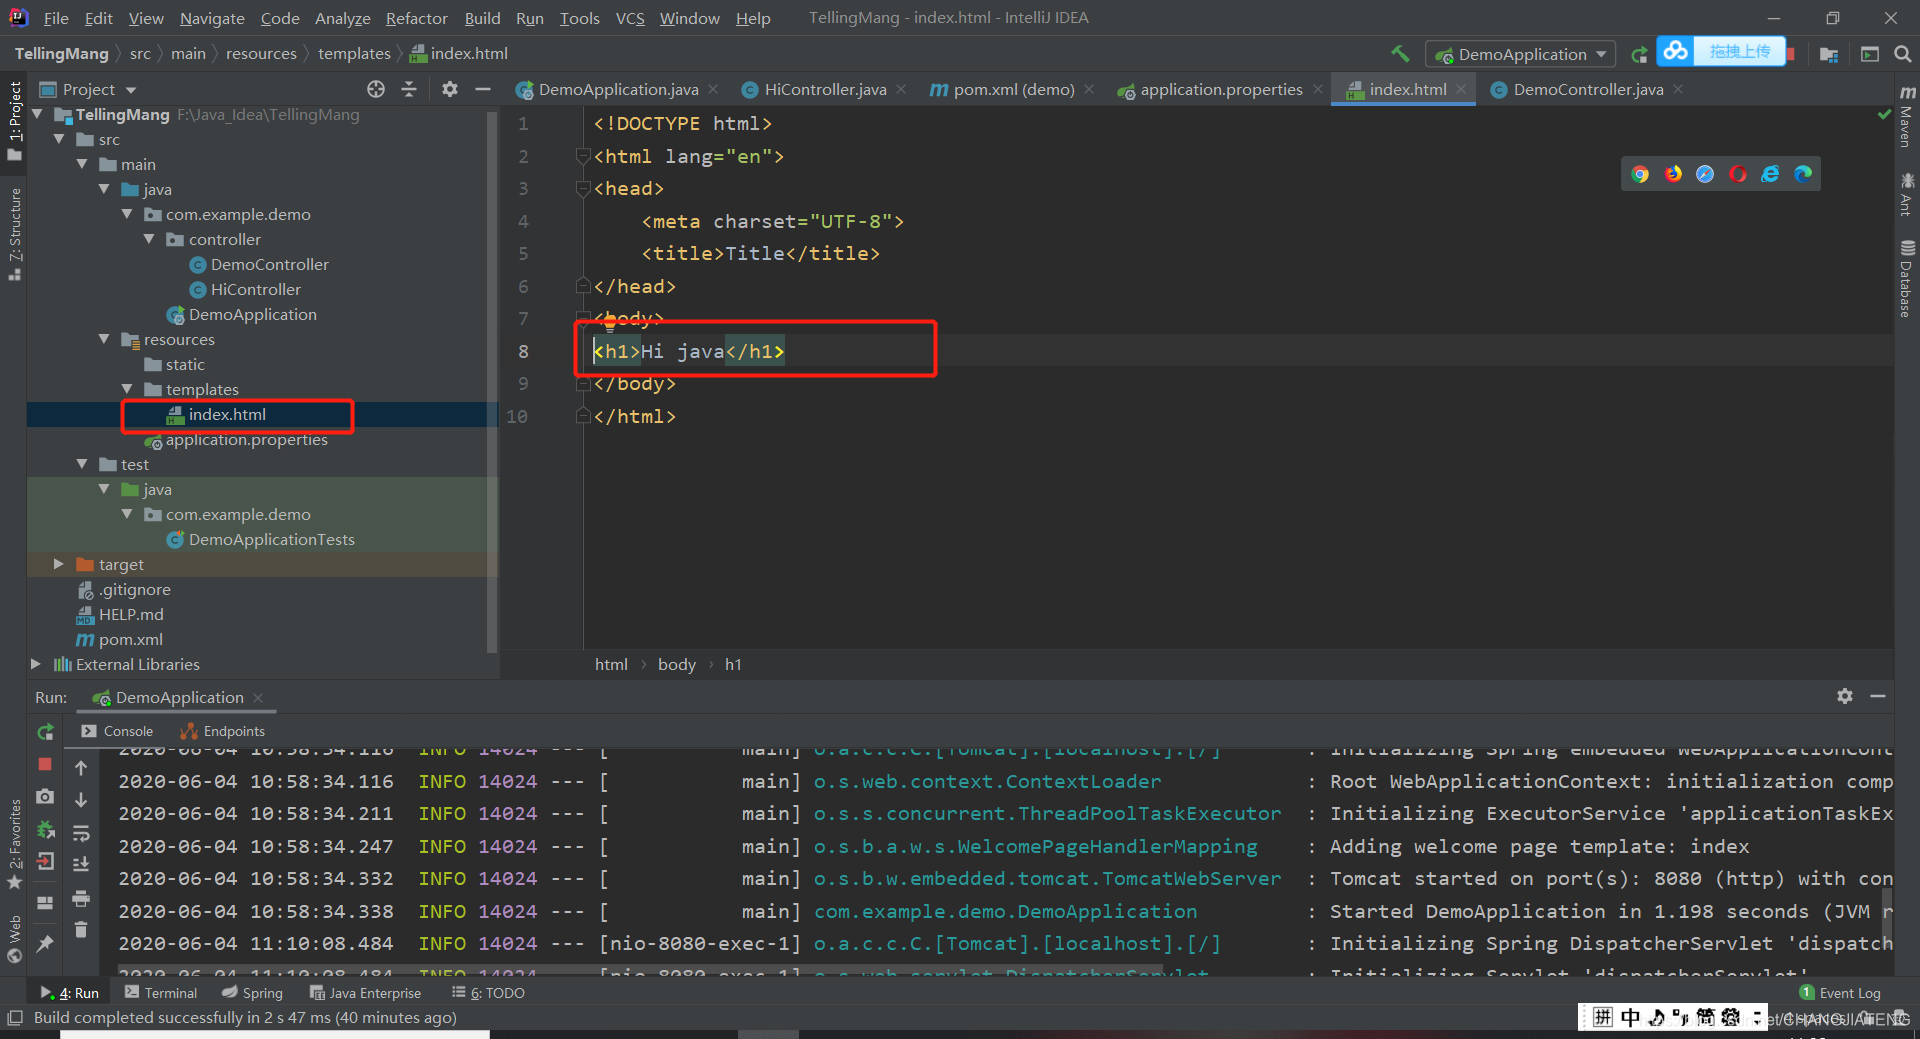The height and width of the screenshot is (1039, 1920).
Task: Click the up arrow in console toolbar
Action: tap(81, 768)
